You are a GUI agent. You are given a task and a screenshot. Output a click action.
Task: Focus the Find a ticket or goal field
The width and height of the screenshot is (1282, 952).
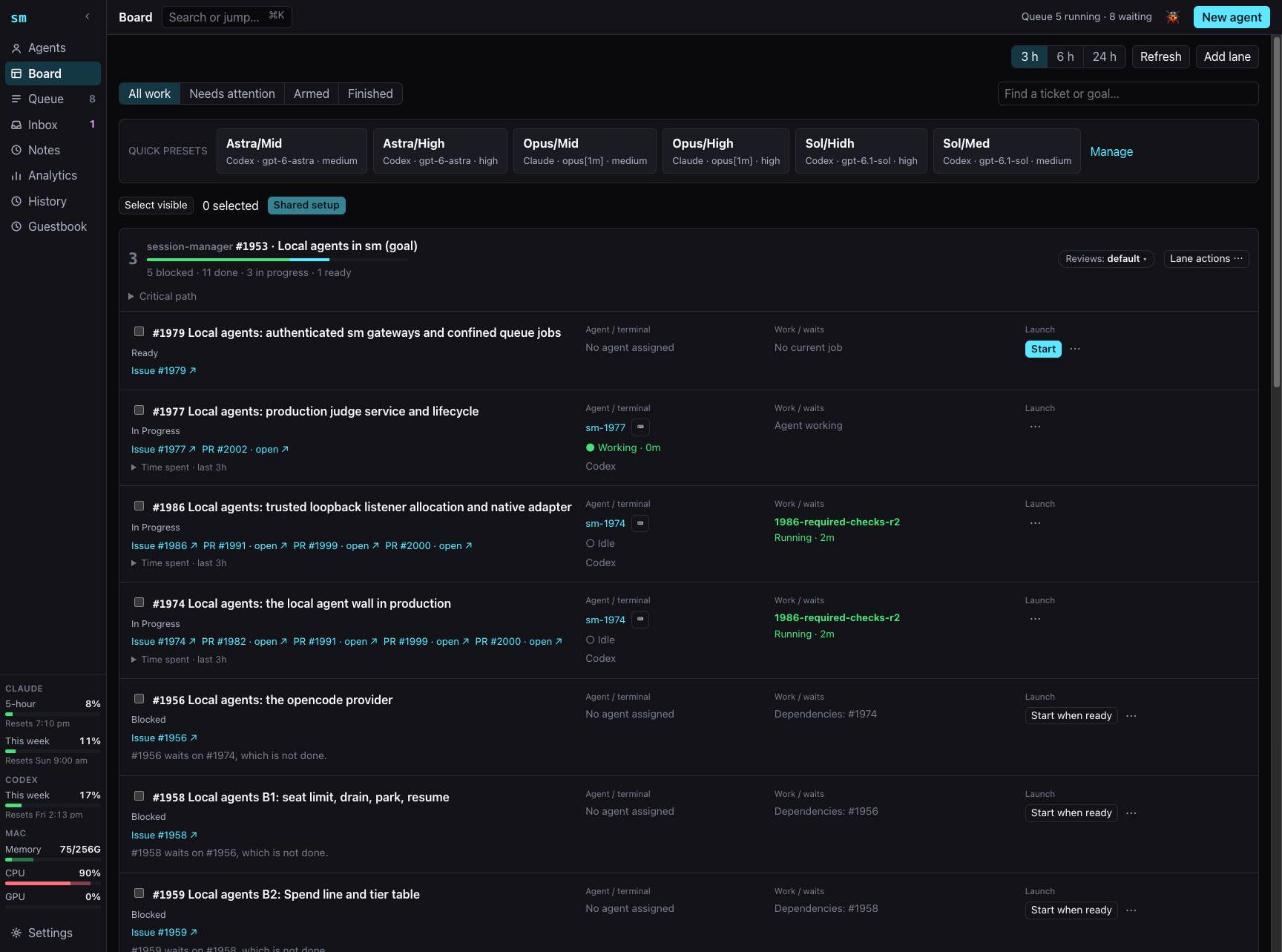1128,94
